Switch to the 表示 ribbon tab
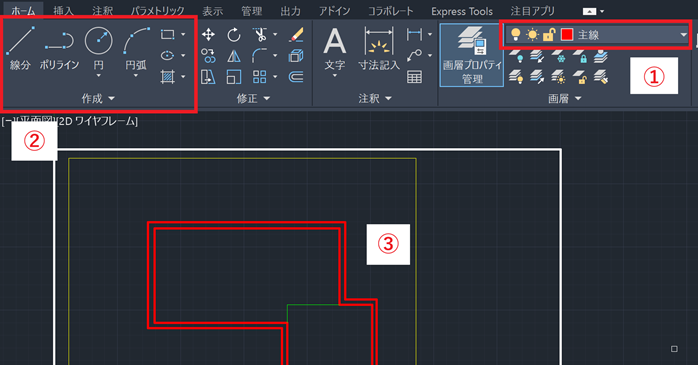Viewport: 698px width, 365px height. (212, 11)
